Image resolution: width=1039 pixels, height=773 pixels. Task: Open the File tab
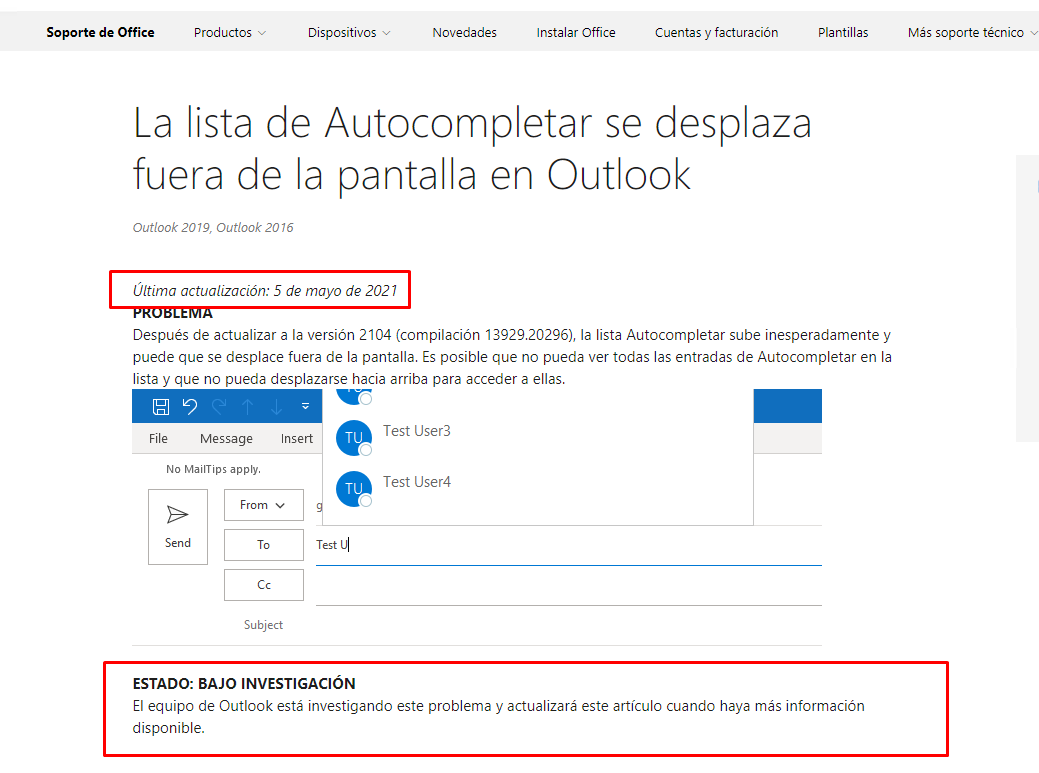coord(158,438)
